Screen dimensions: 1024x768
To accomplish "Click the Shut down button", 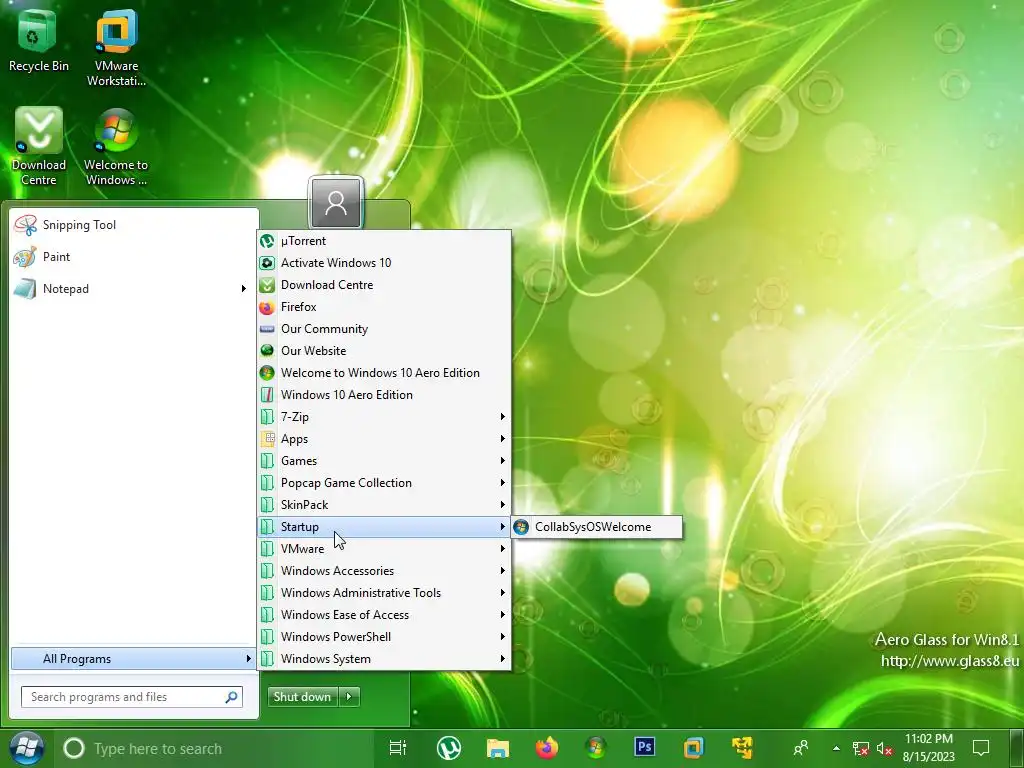I will 302,697.
